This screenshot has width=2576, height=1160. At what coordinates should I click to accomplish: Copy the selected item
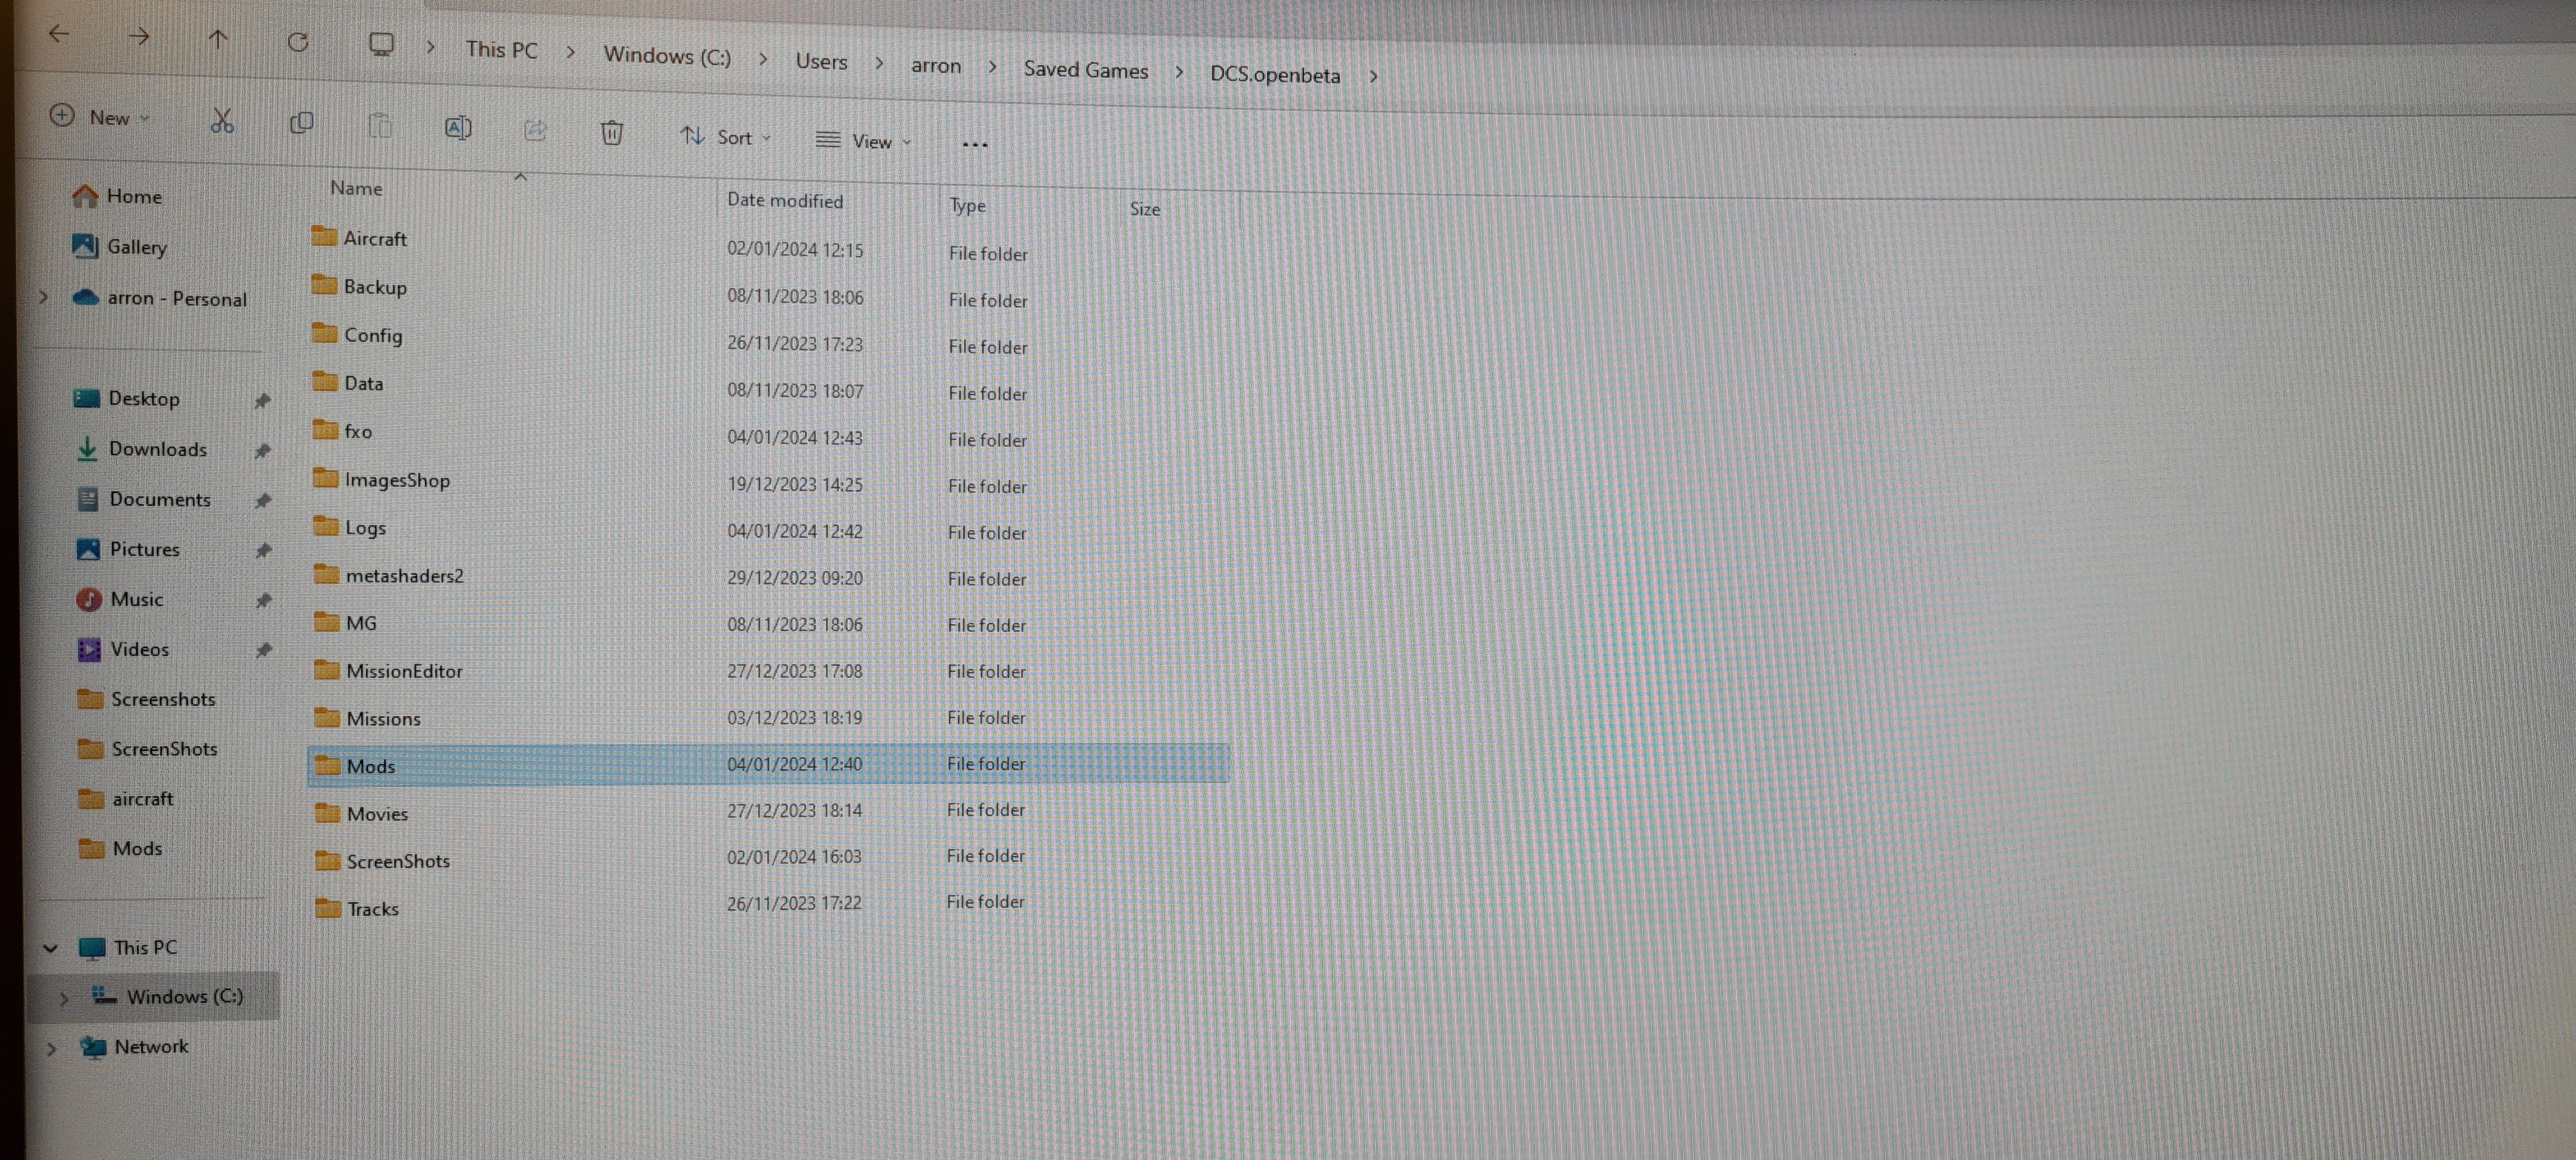coord(301,123)
